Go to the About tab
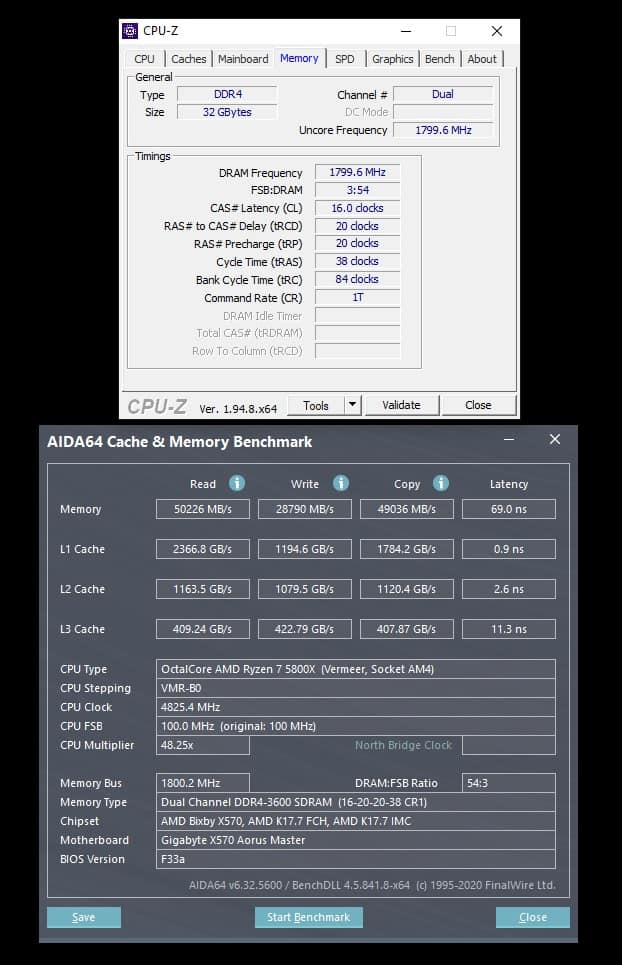This screenshot has height=965, width=622. pos(482,59)
